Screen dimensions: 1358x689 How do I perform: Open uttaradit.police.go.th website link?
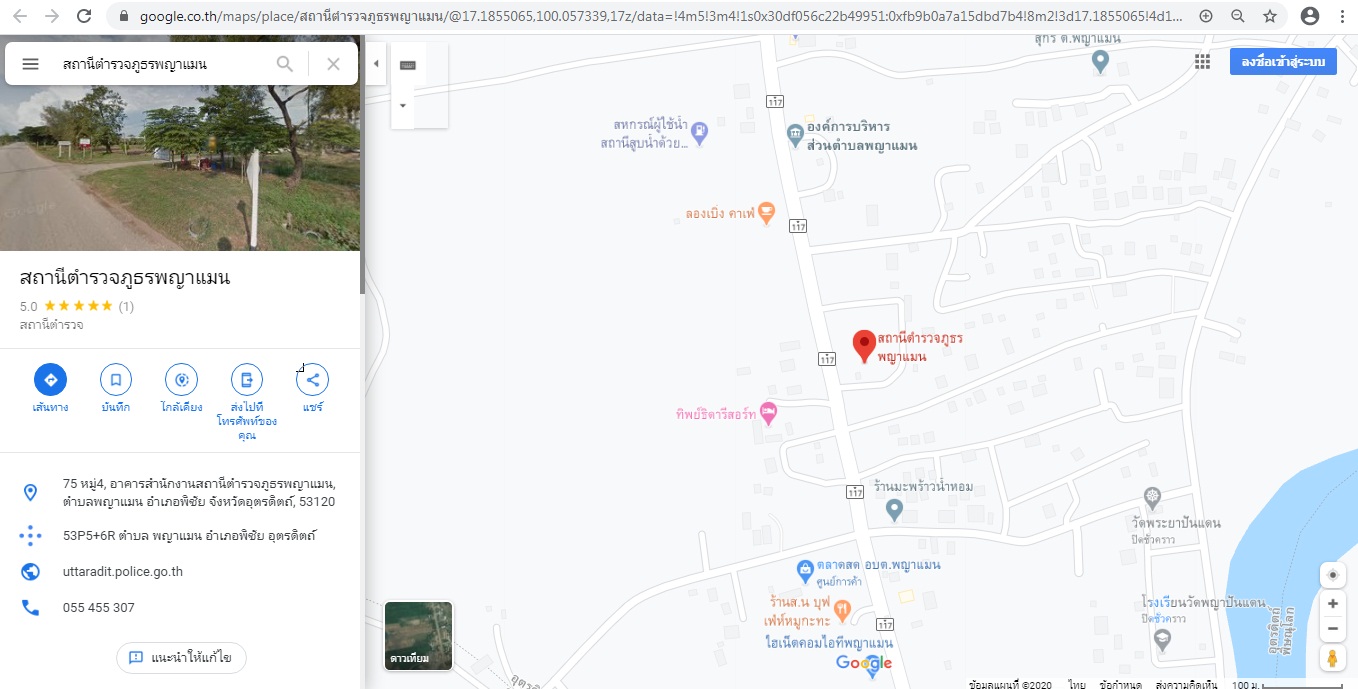123,572
